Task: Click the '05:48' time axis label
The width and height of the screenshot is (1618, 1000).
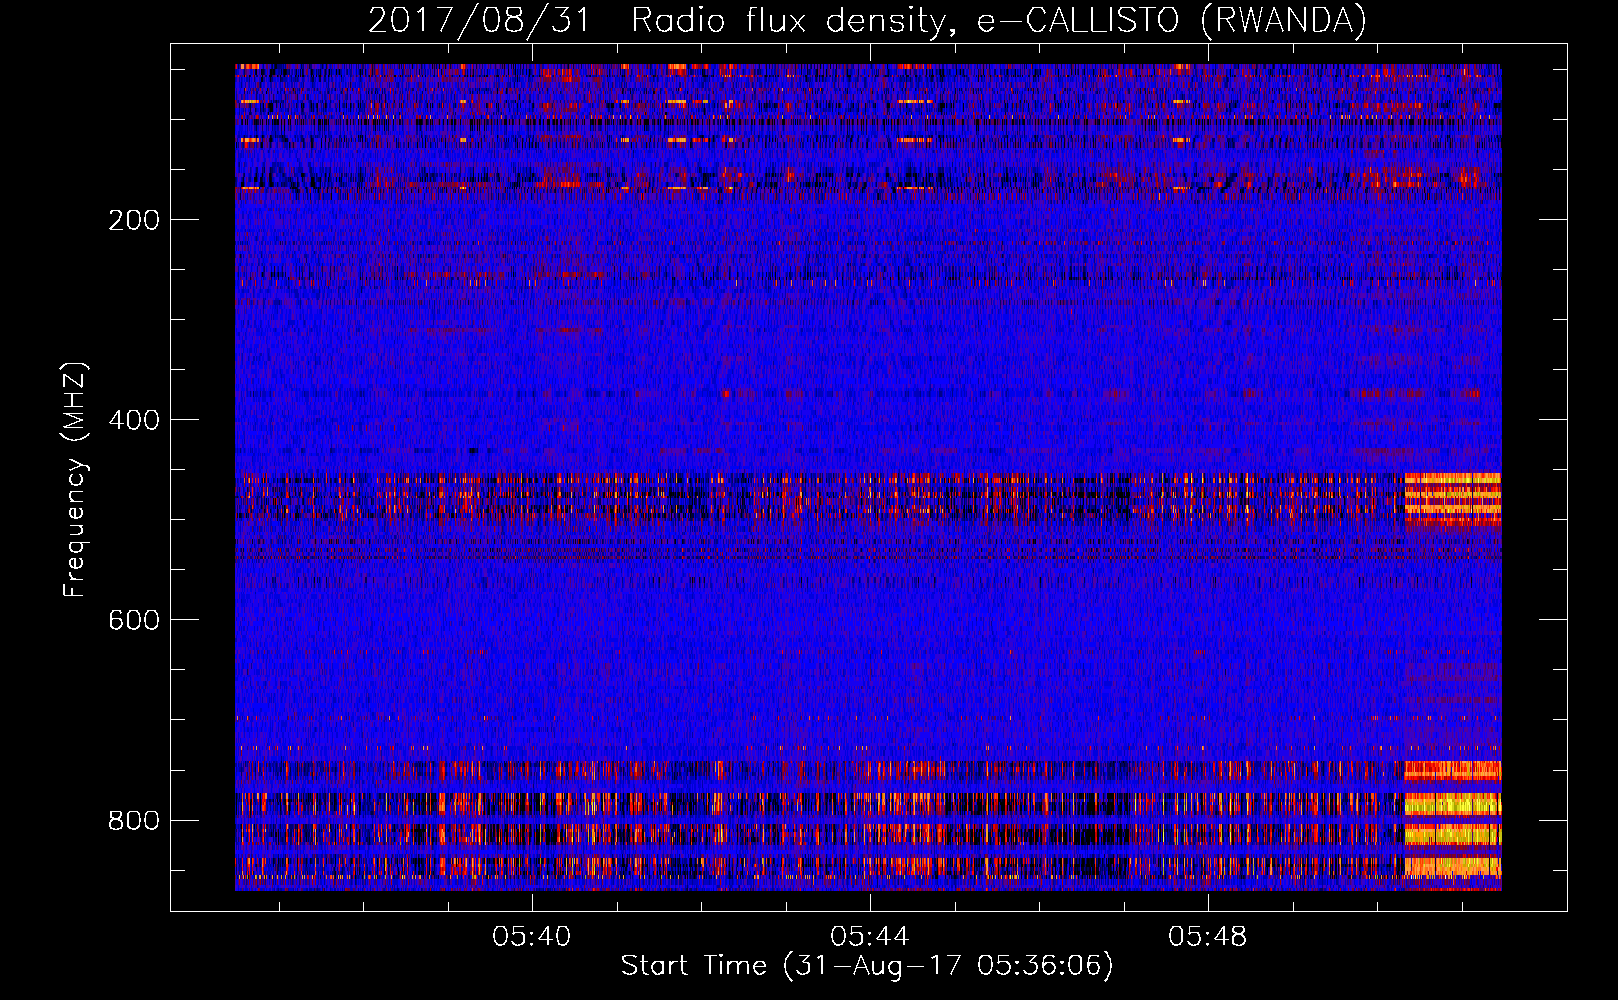Action: [x=1208, y=937]
